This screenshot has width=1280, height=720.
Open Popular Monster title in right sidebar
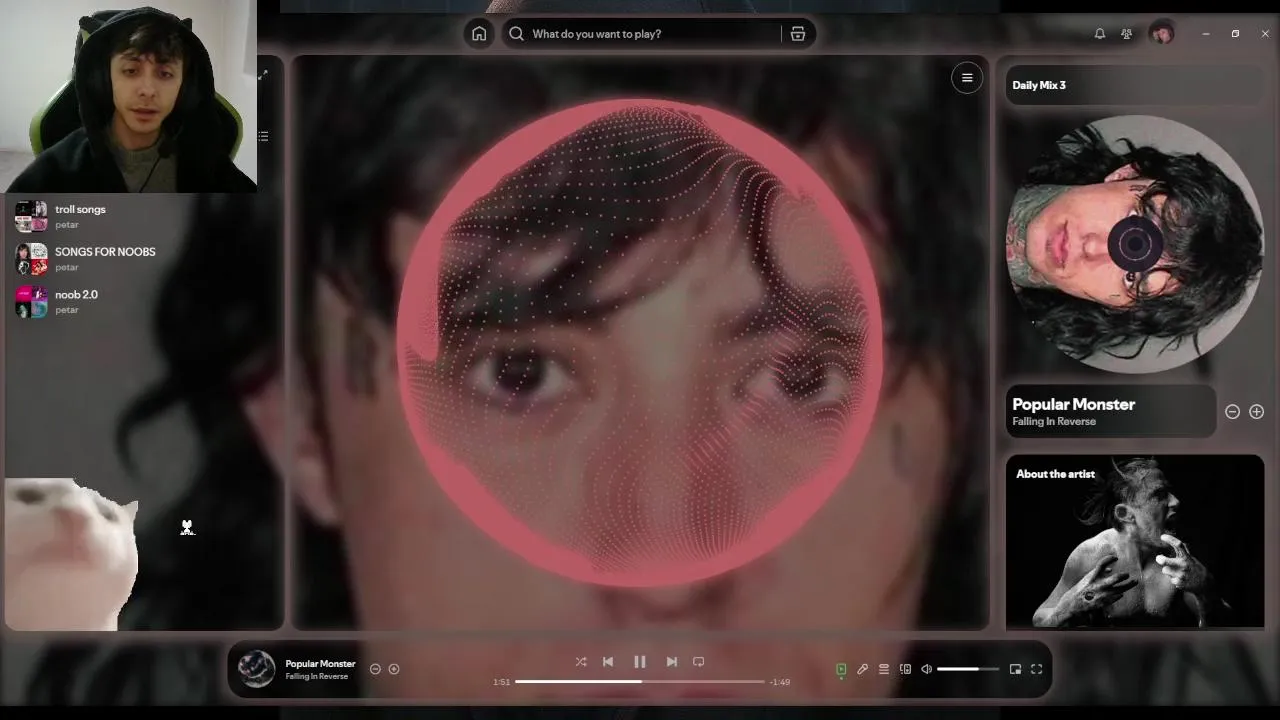[x=1073, y=404]
